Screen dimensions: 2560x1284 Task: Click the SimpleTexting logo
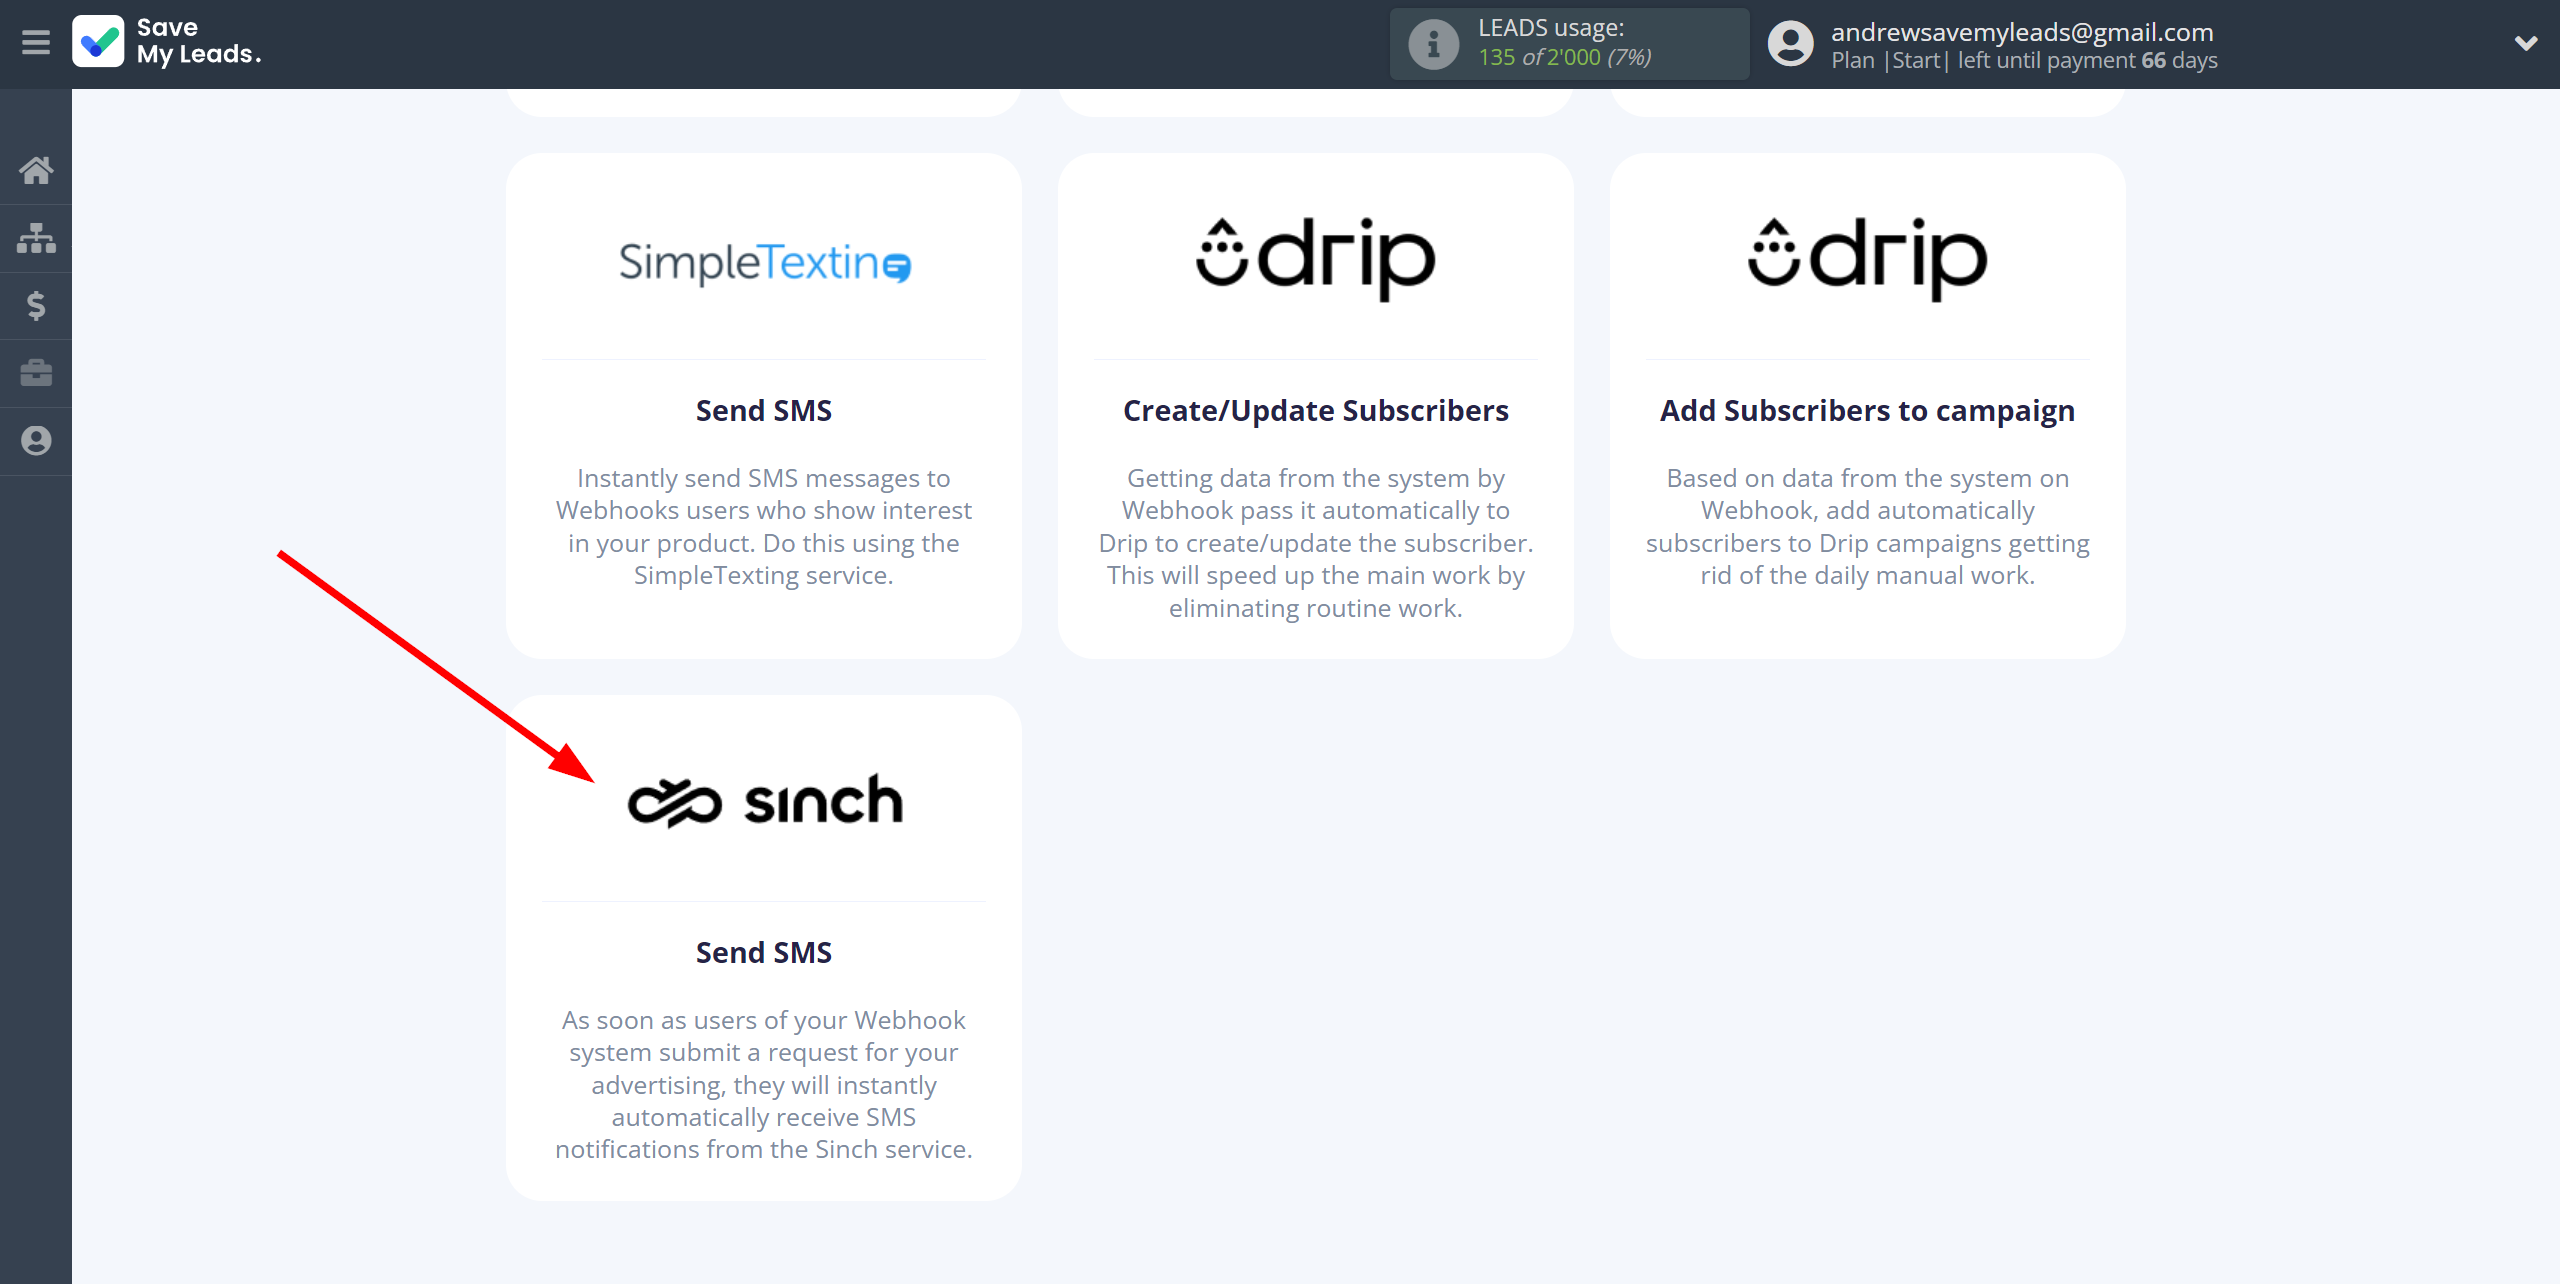click(764, 263)
